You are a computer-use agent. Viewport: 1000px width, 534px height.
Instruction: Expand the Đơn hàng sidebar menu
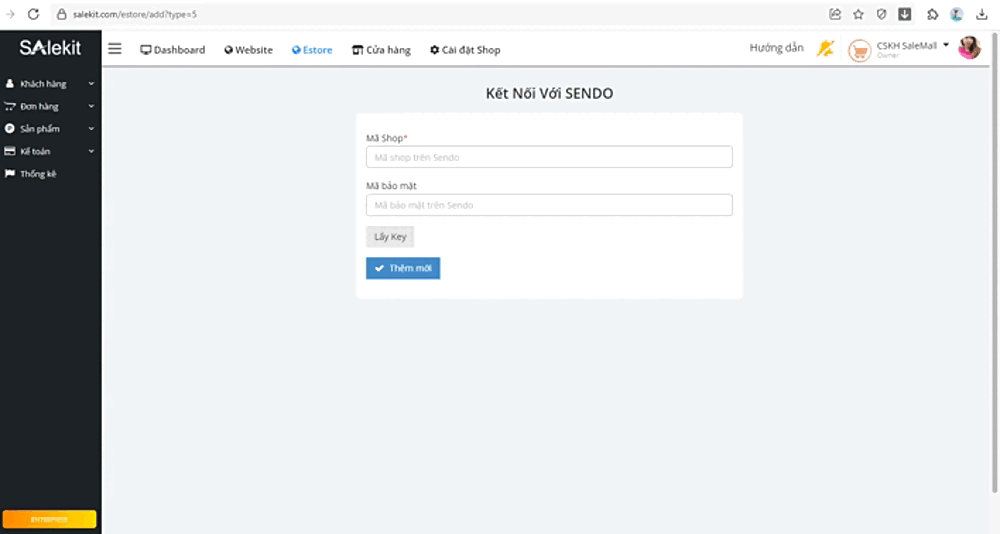pos(50,106)
